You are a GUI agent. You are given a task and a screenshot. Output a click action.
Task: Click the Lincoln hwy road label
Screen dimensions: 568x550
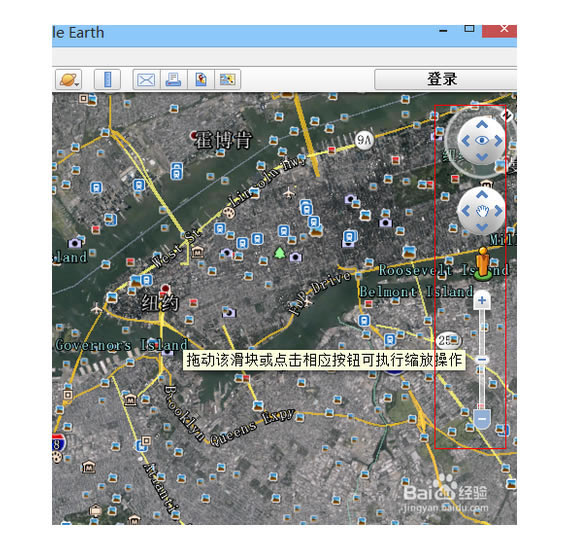click(x=268, y=181)
